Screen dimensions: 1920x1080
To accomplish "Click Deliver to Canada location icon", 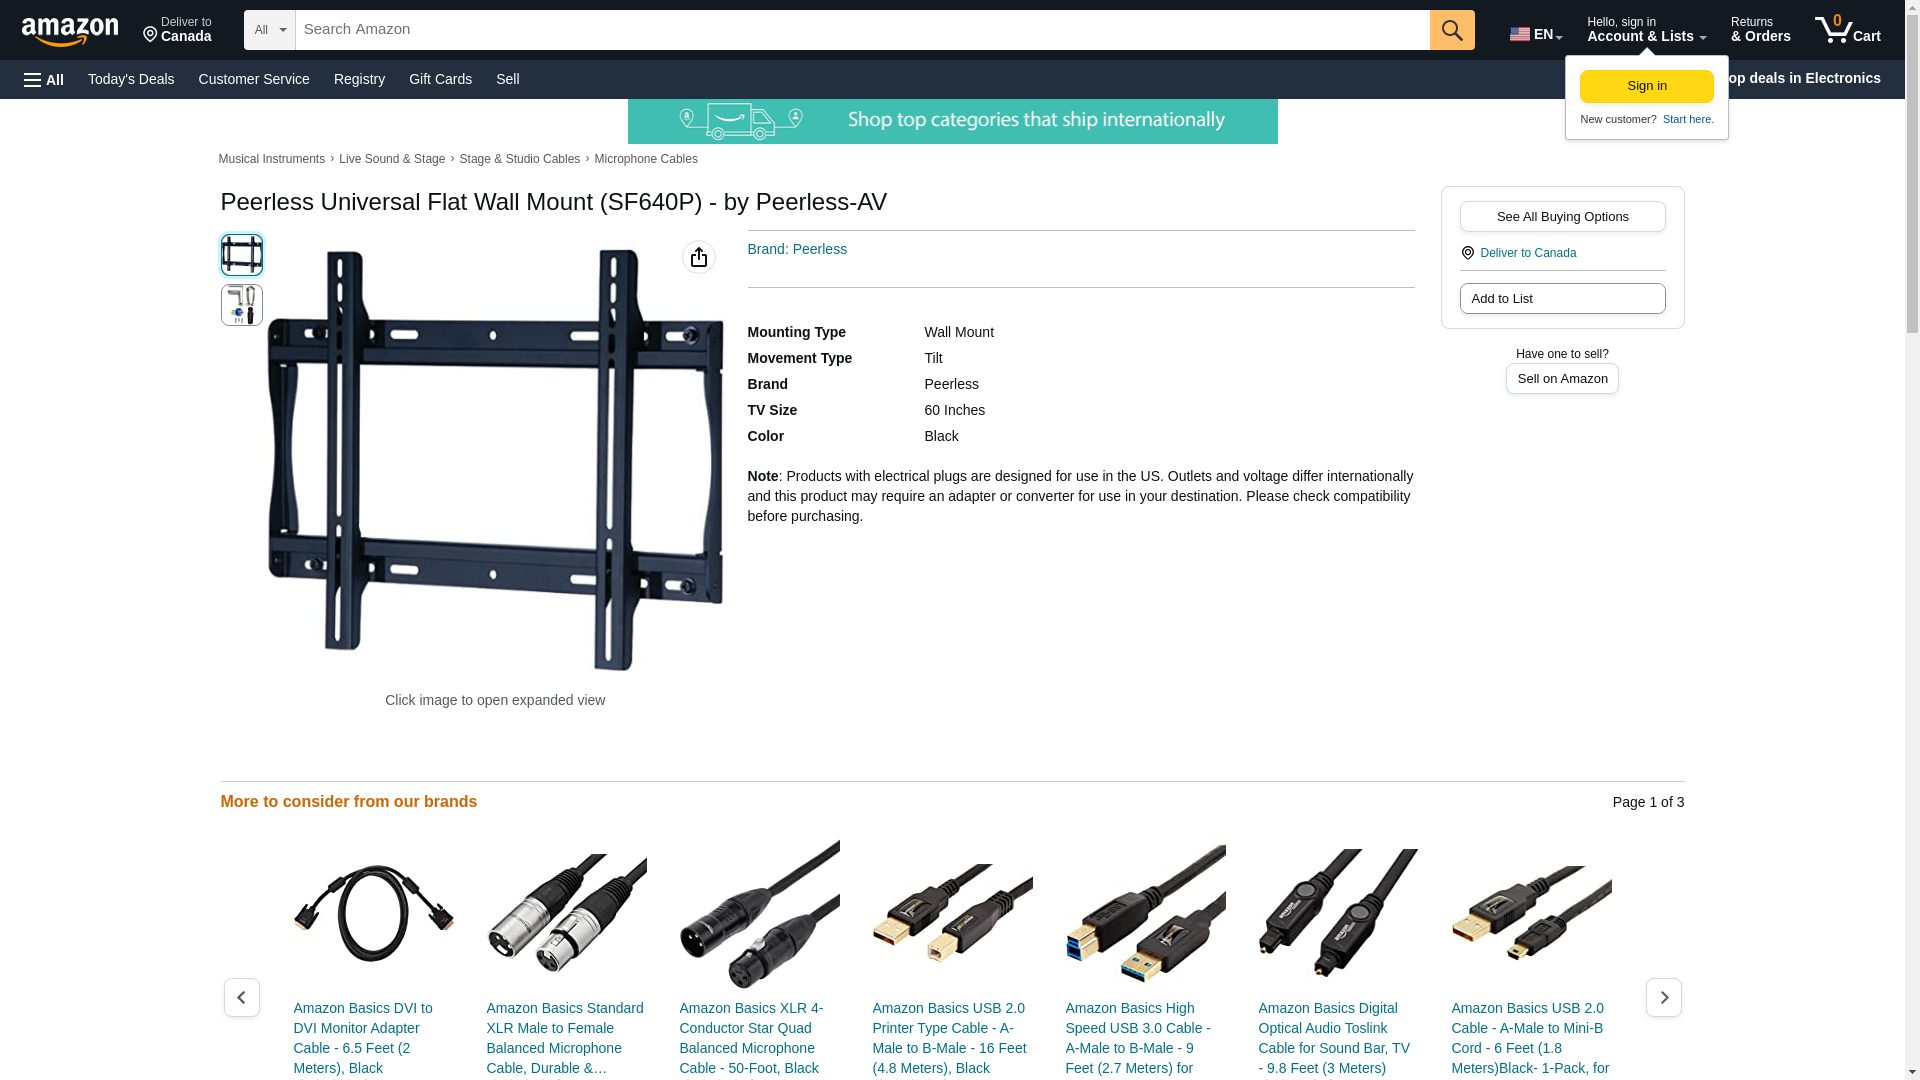I will click(1467, 253).
